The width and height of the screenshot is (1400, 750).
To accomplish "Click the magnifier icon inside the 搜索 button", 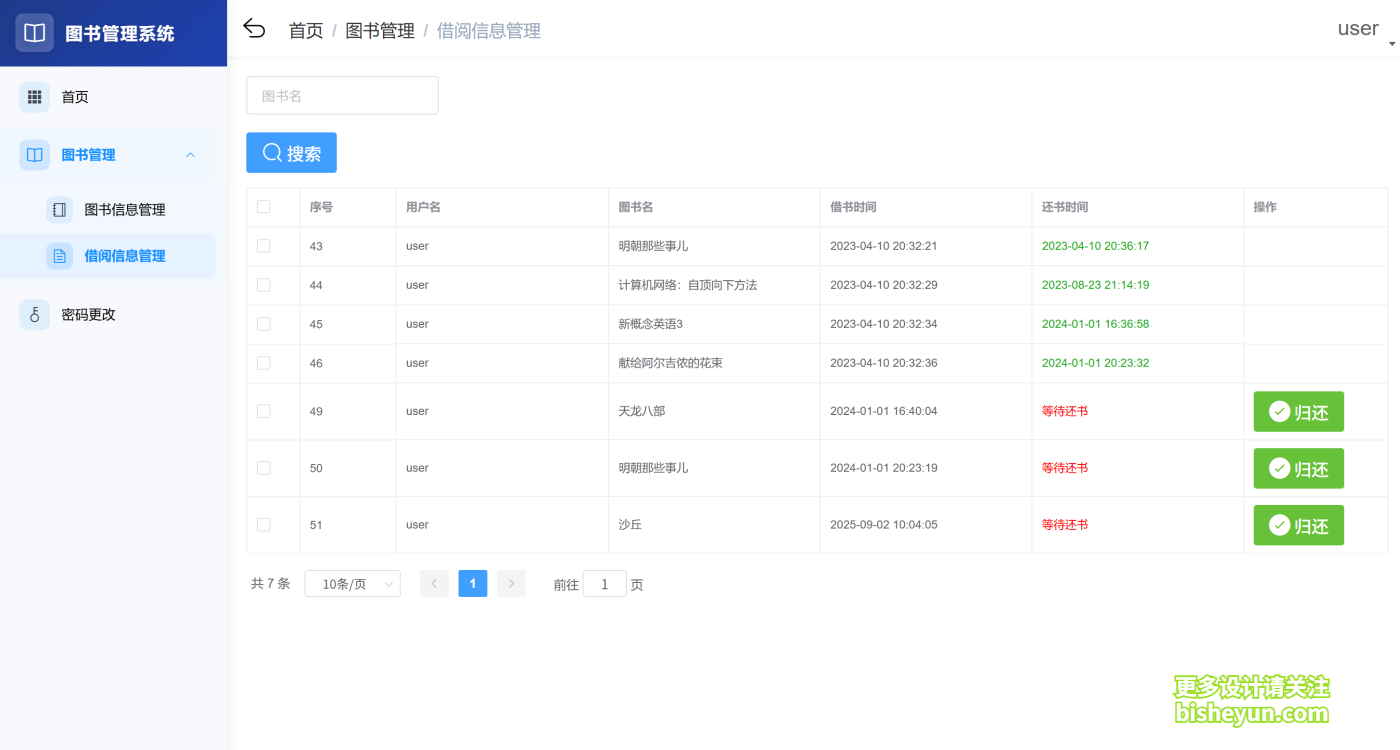I will (271, 152).
